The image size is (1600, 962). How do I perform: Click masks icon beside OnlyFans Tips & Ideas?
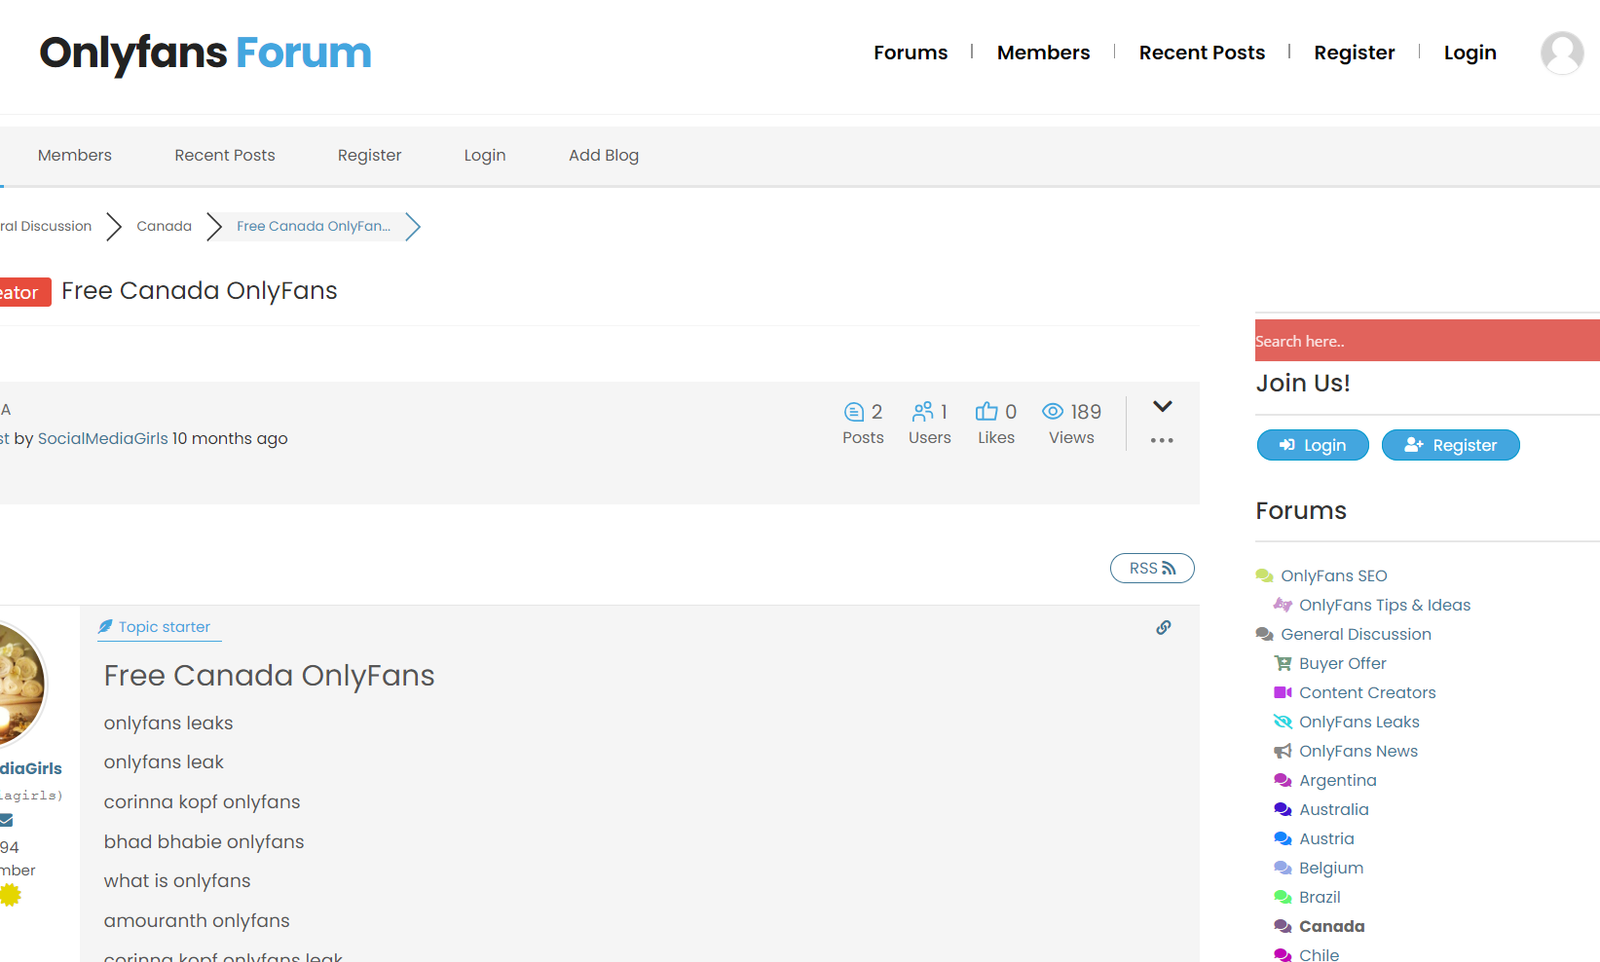[x=1282, y=605]
